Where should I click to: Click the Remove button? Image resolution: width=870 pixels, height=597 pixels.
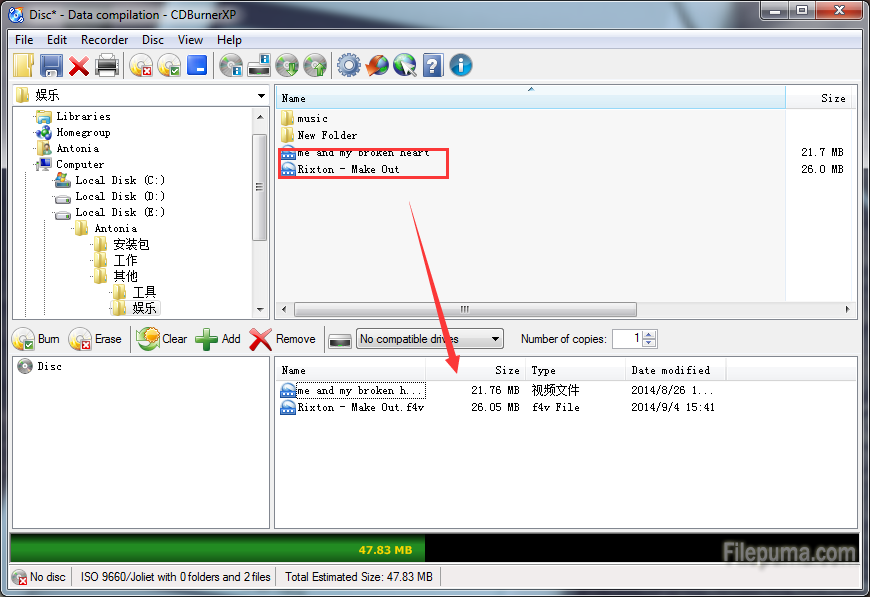(x=283, y=339)
